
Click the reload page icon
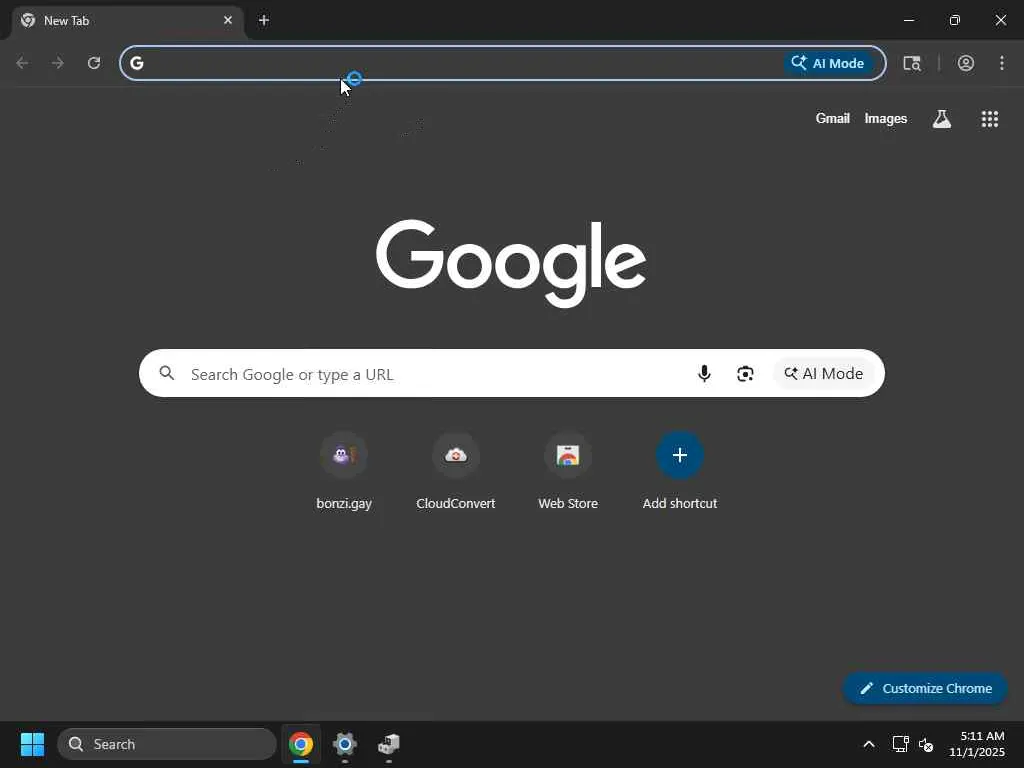tap(94, 63)
